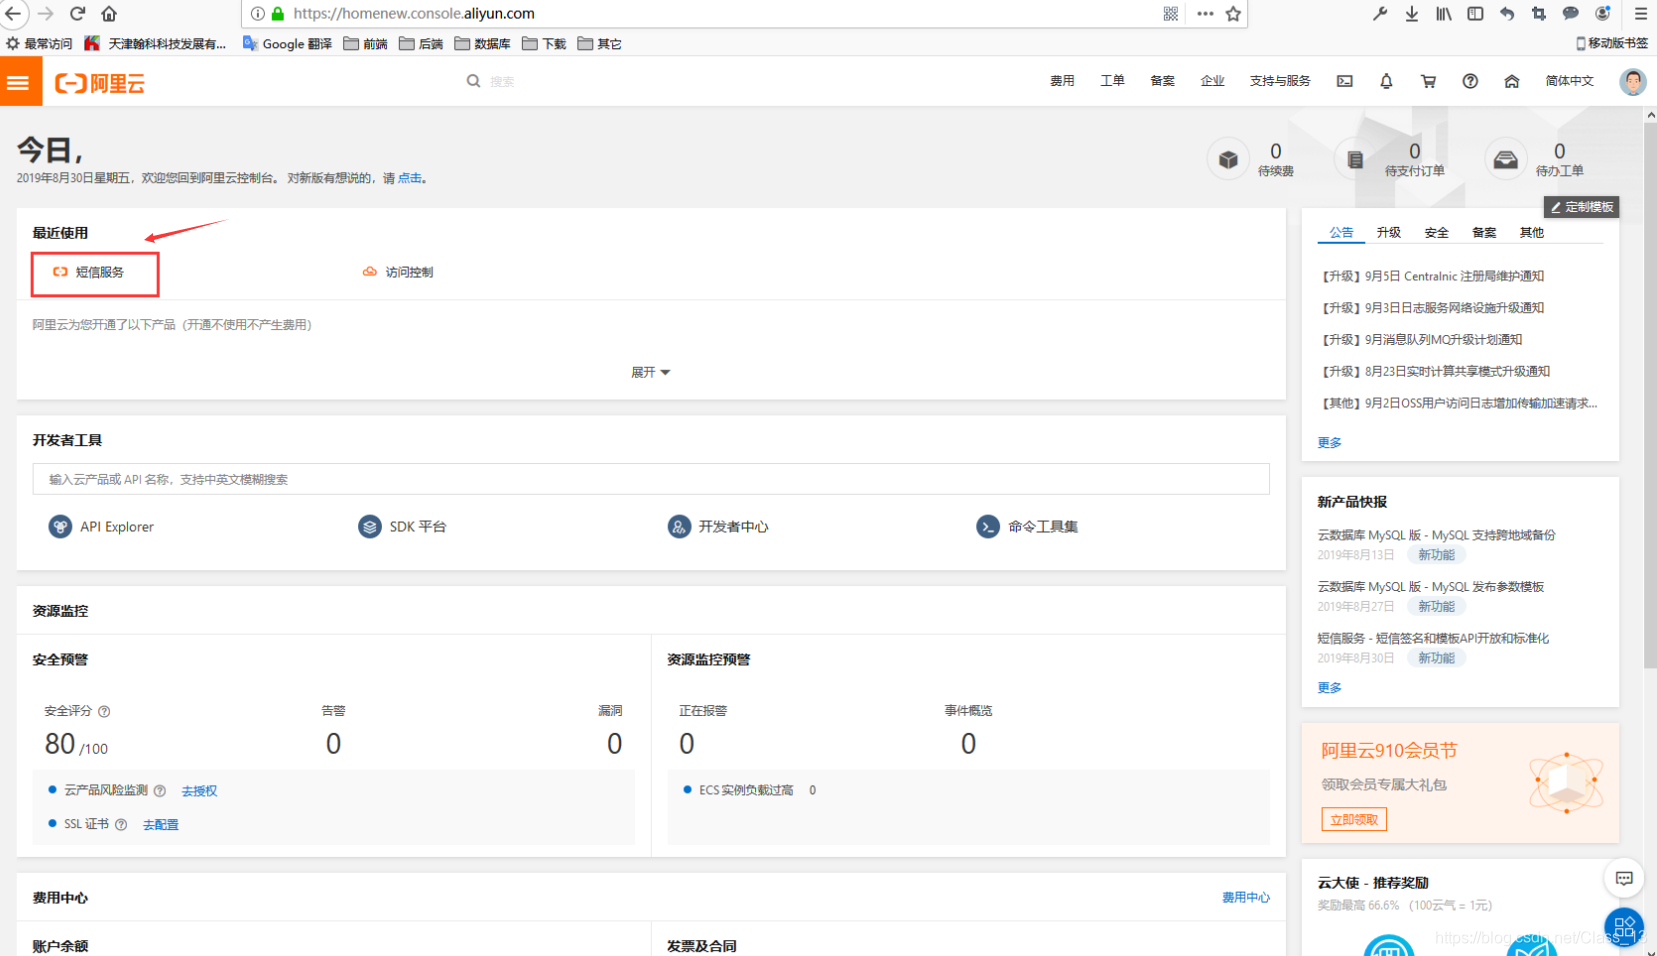Reload the browser page

pos(77,13)
